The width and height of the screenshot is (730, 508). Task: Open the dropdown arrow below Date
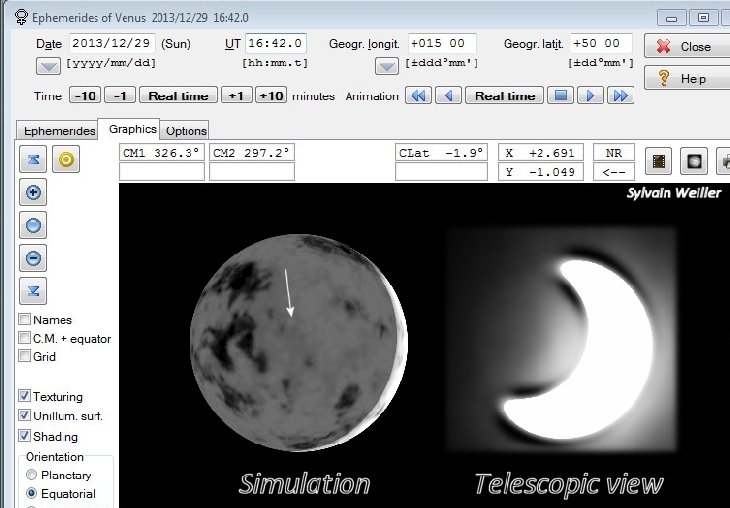tap(48, 67)
